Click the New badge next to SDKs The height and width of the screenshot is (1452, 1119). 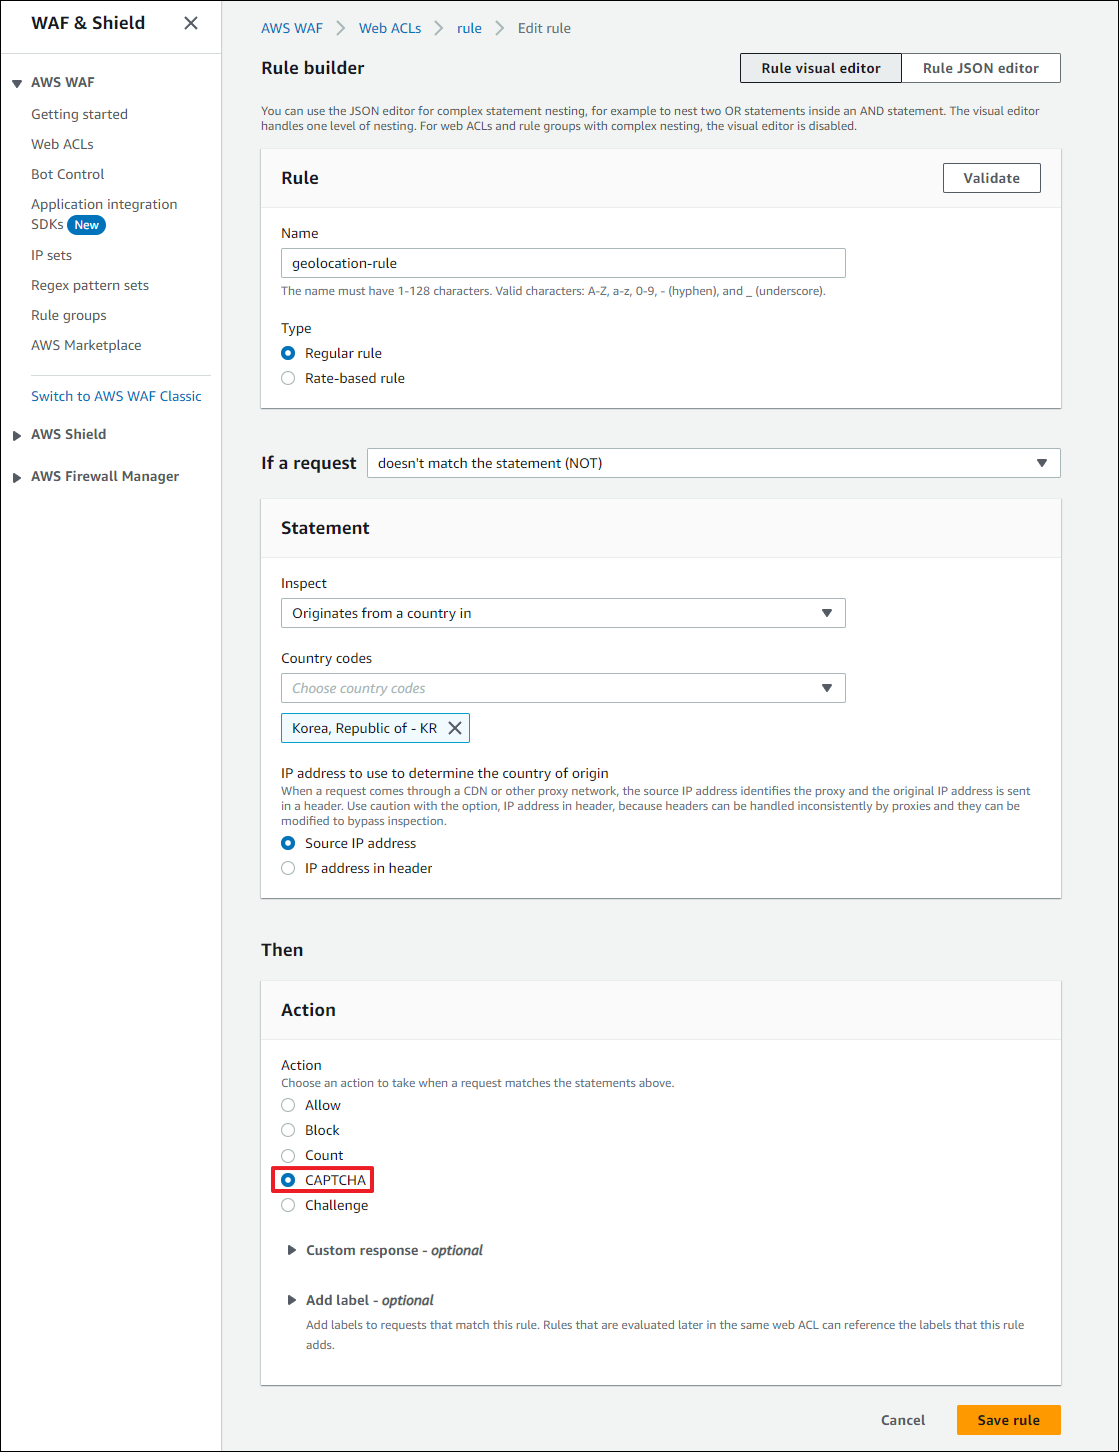click(87, 225)
